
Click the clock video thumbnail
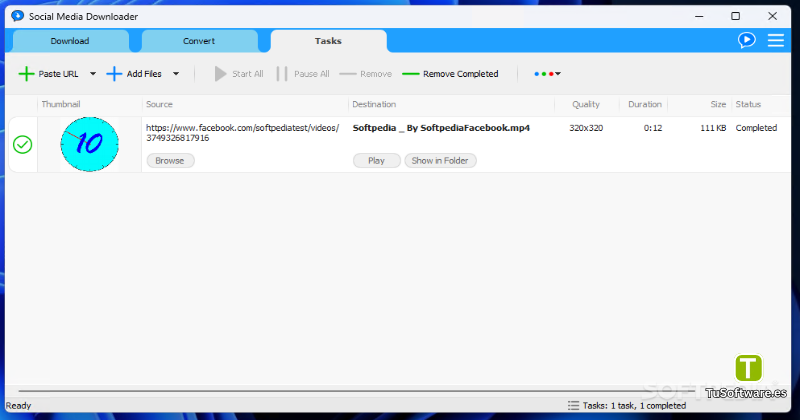click(x=90, y=144)
